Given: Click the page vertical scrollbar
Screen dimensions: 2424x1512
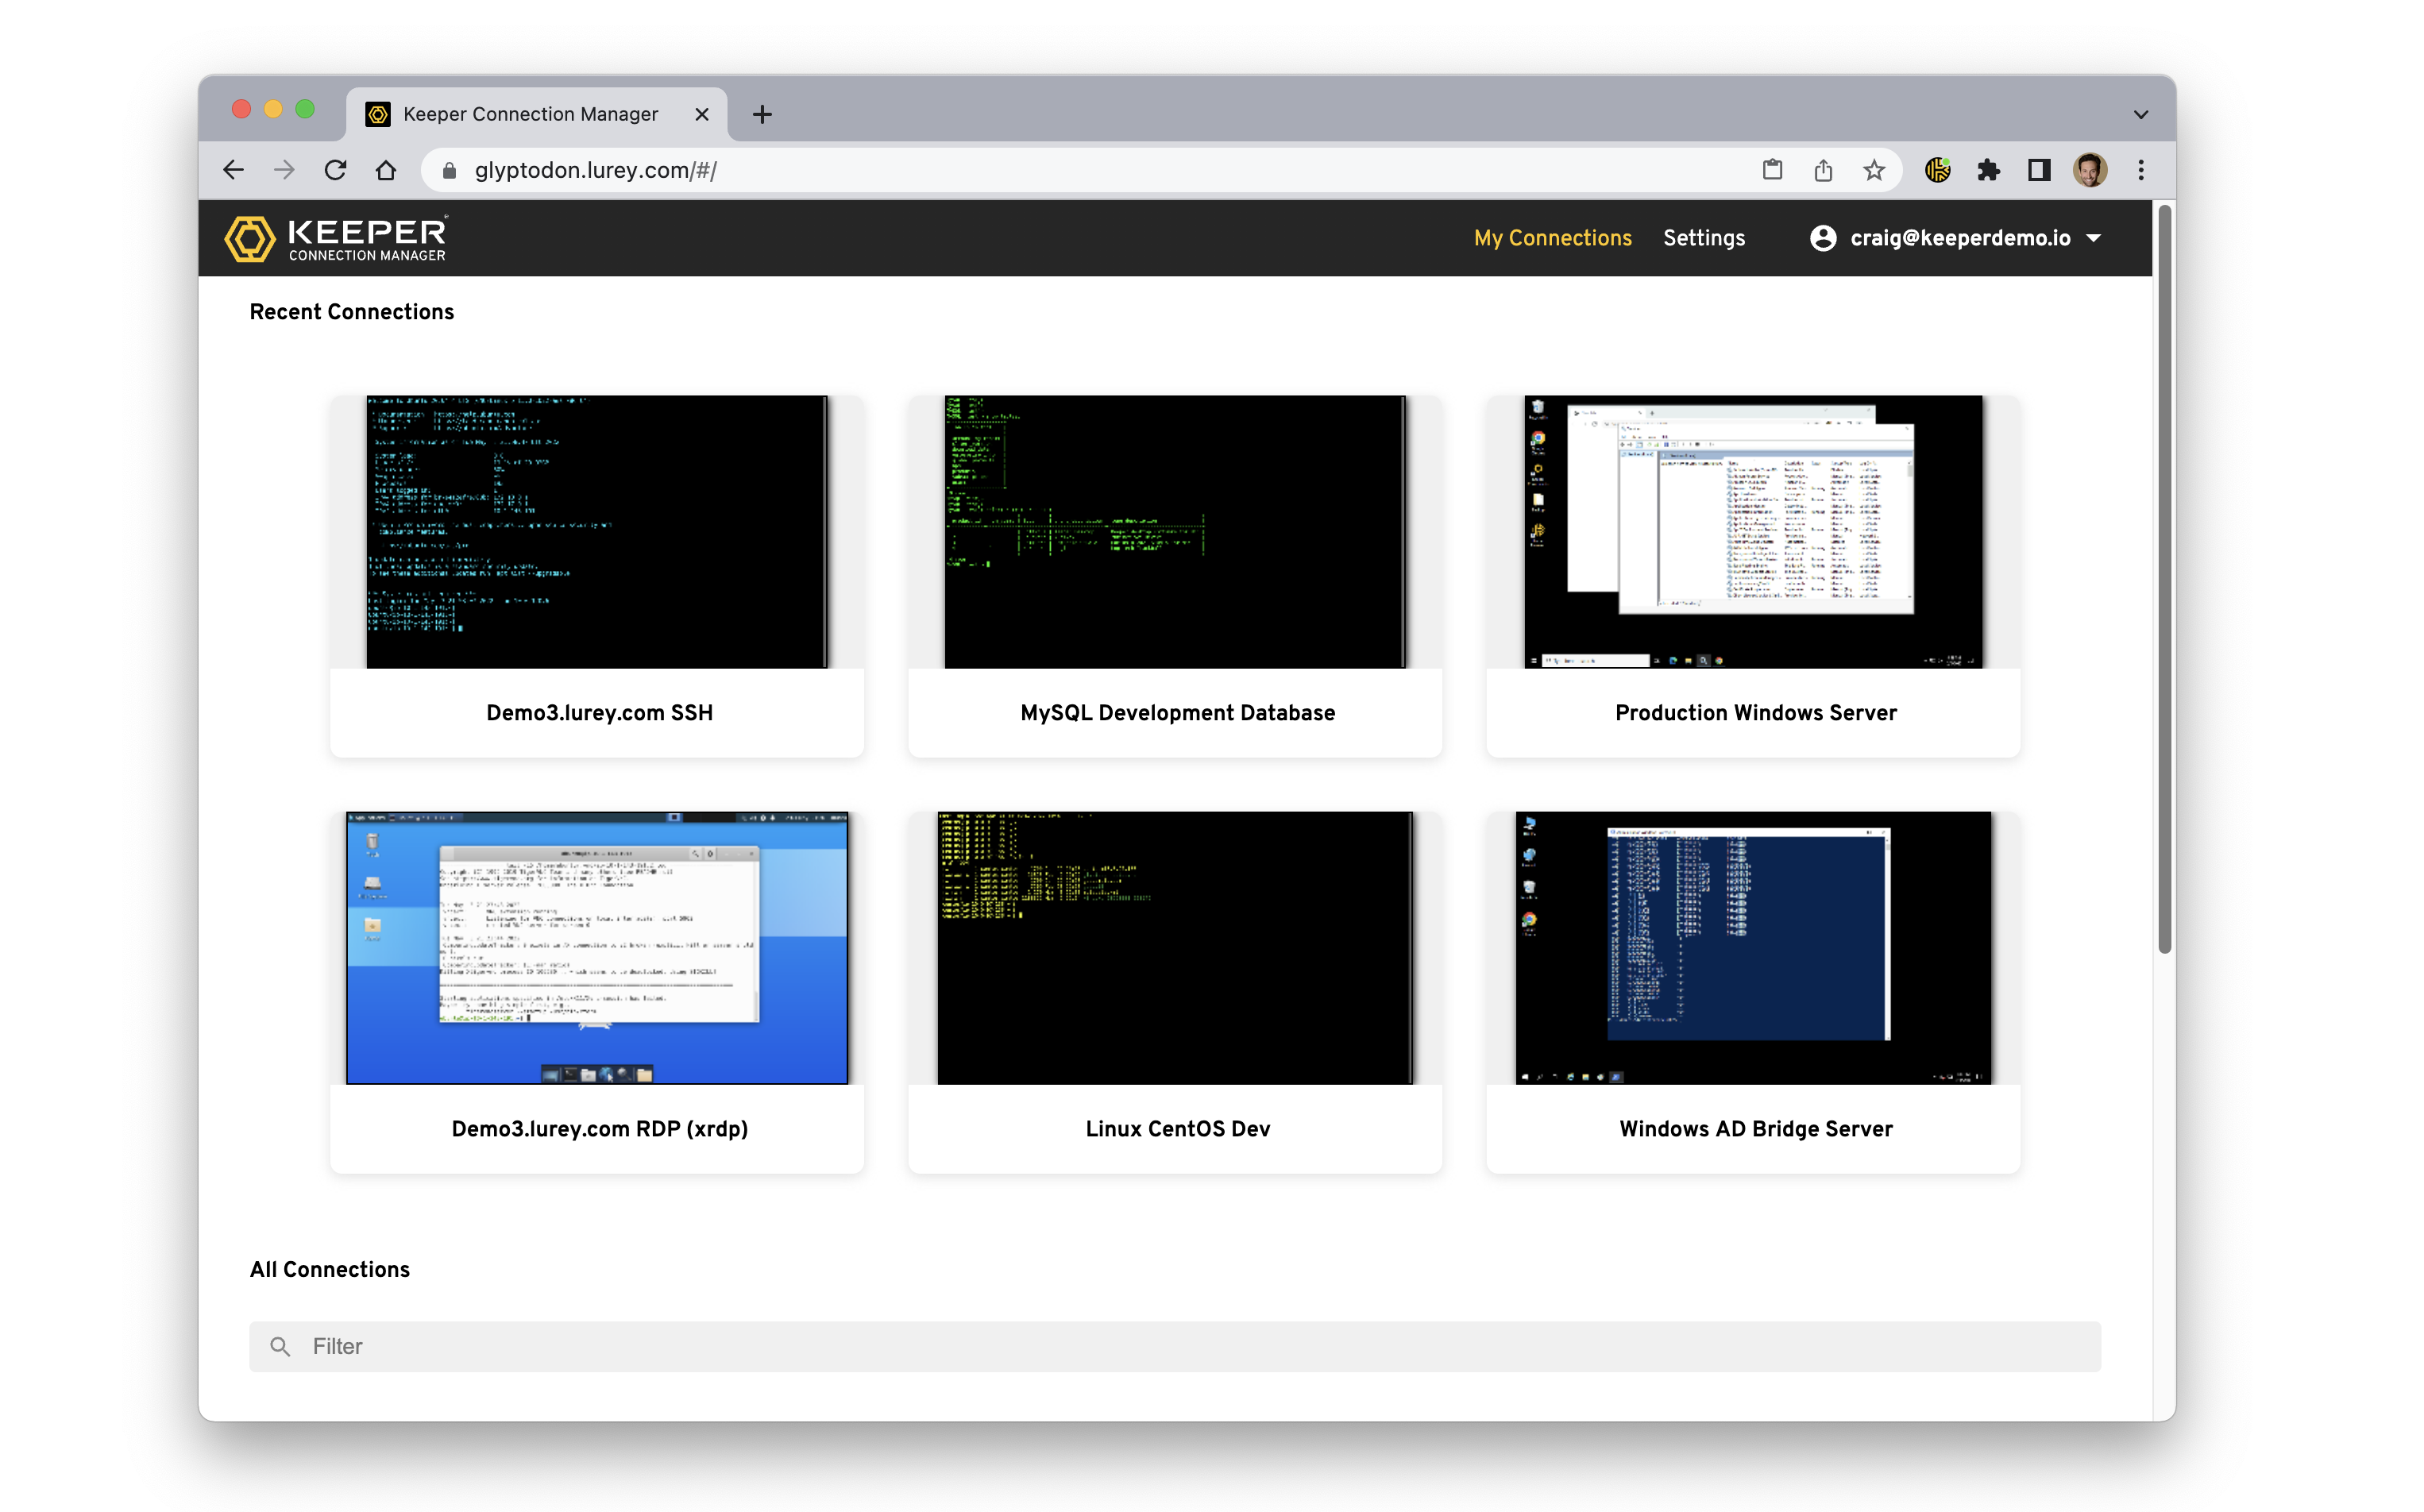Looking at the screenshot, I should pyautogui.click(x=2165, y=579).
